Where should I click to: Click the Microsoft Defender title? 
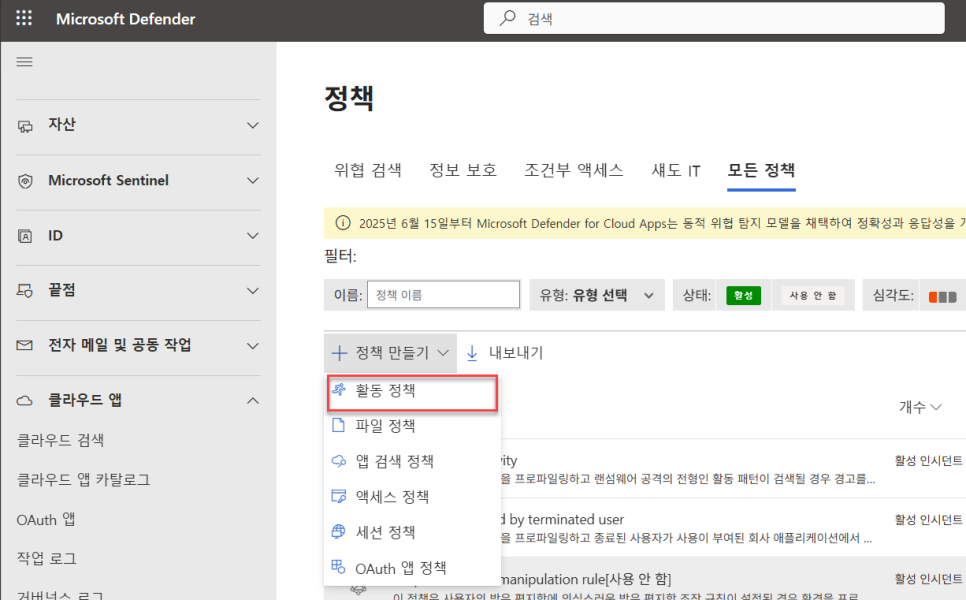click(x=126, y=18)
